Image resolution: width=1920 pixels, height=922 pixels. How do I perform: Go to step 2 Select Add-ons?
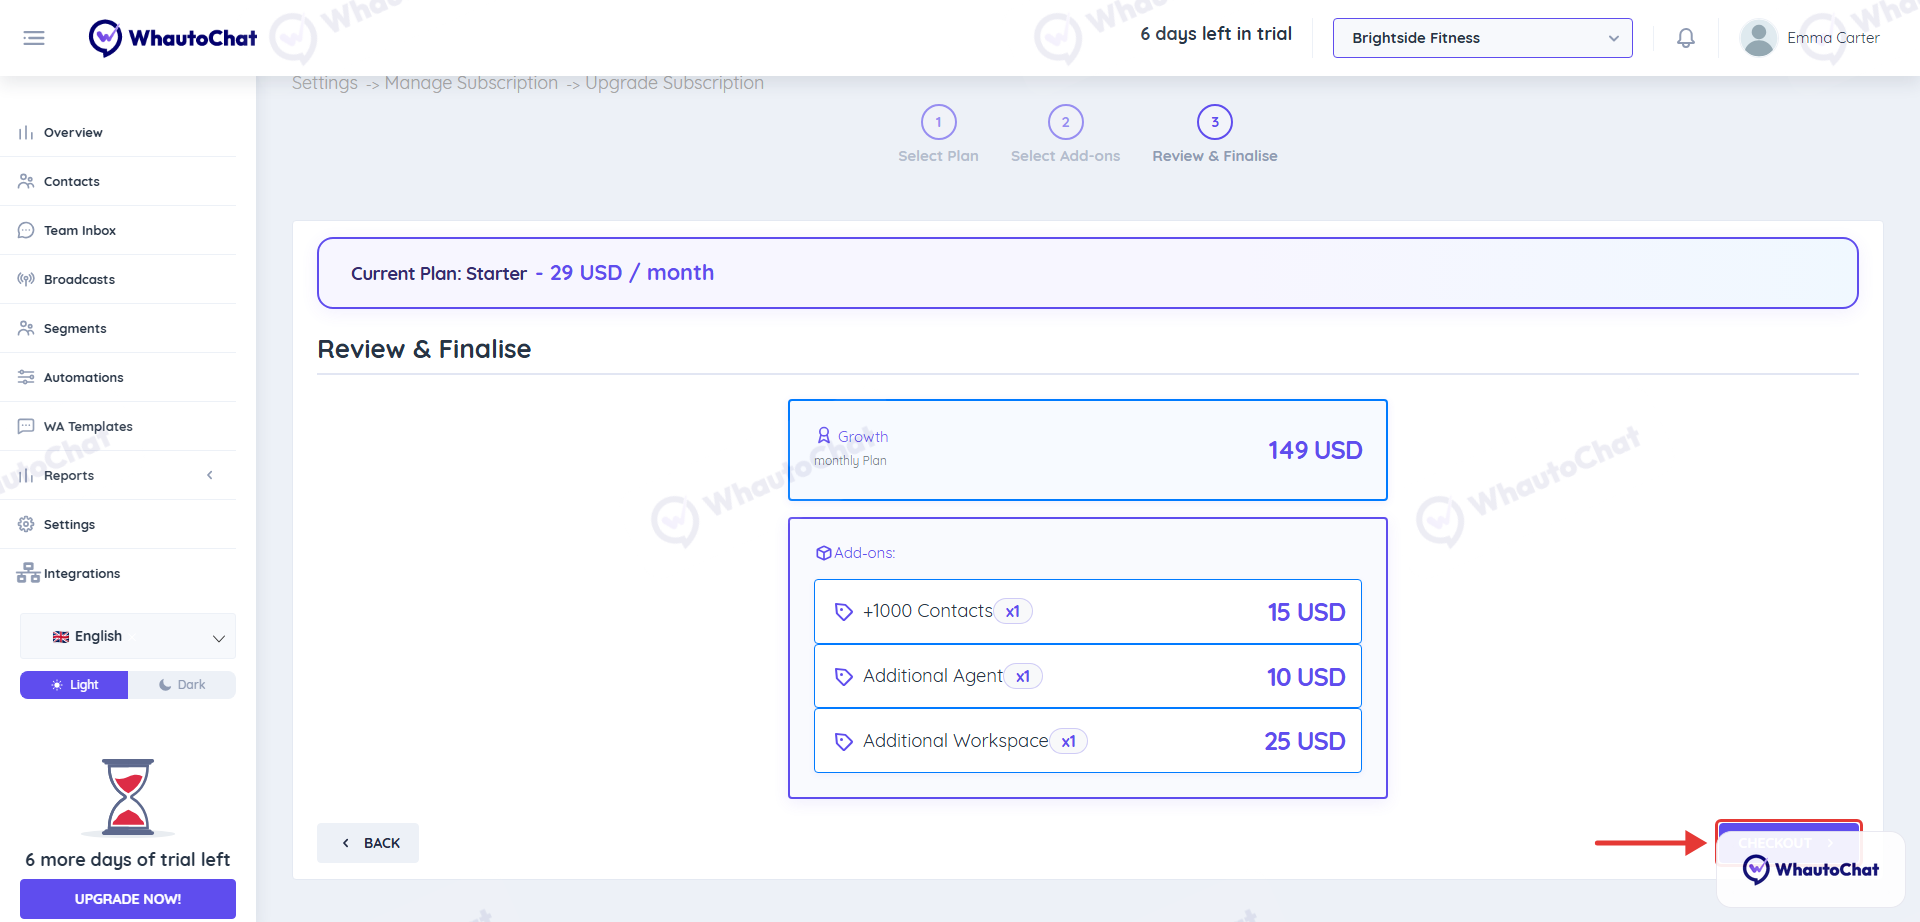point(1065,134)
